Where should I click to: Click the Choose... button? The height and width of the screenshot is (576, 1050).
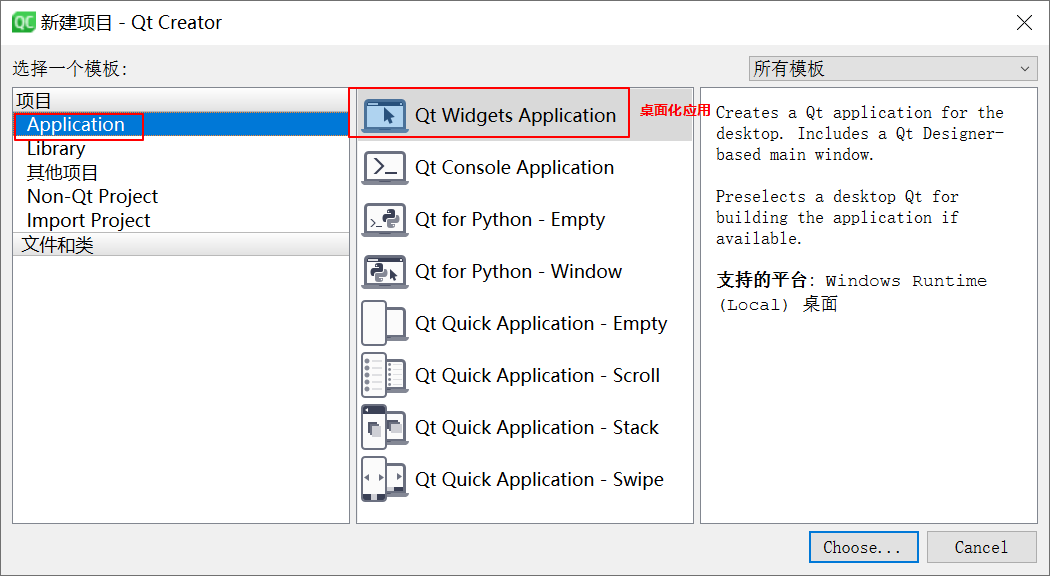pyautogui.click(x=863, y=547)
